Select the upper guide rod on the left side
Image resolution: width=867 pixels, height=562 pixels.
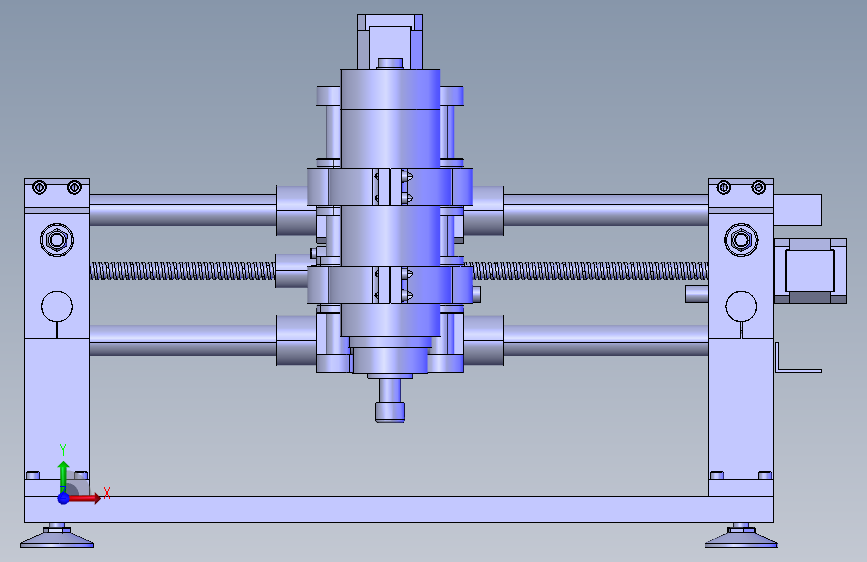pyautogui.click(x=182, y=210)
